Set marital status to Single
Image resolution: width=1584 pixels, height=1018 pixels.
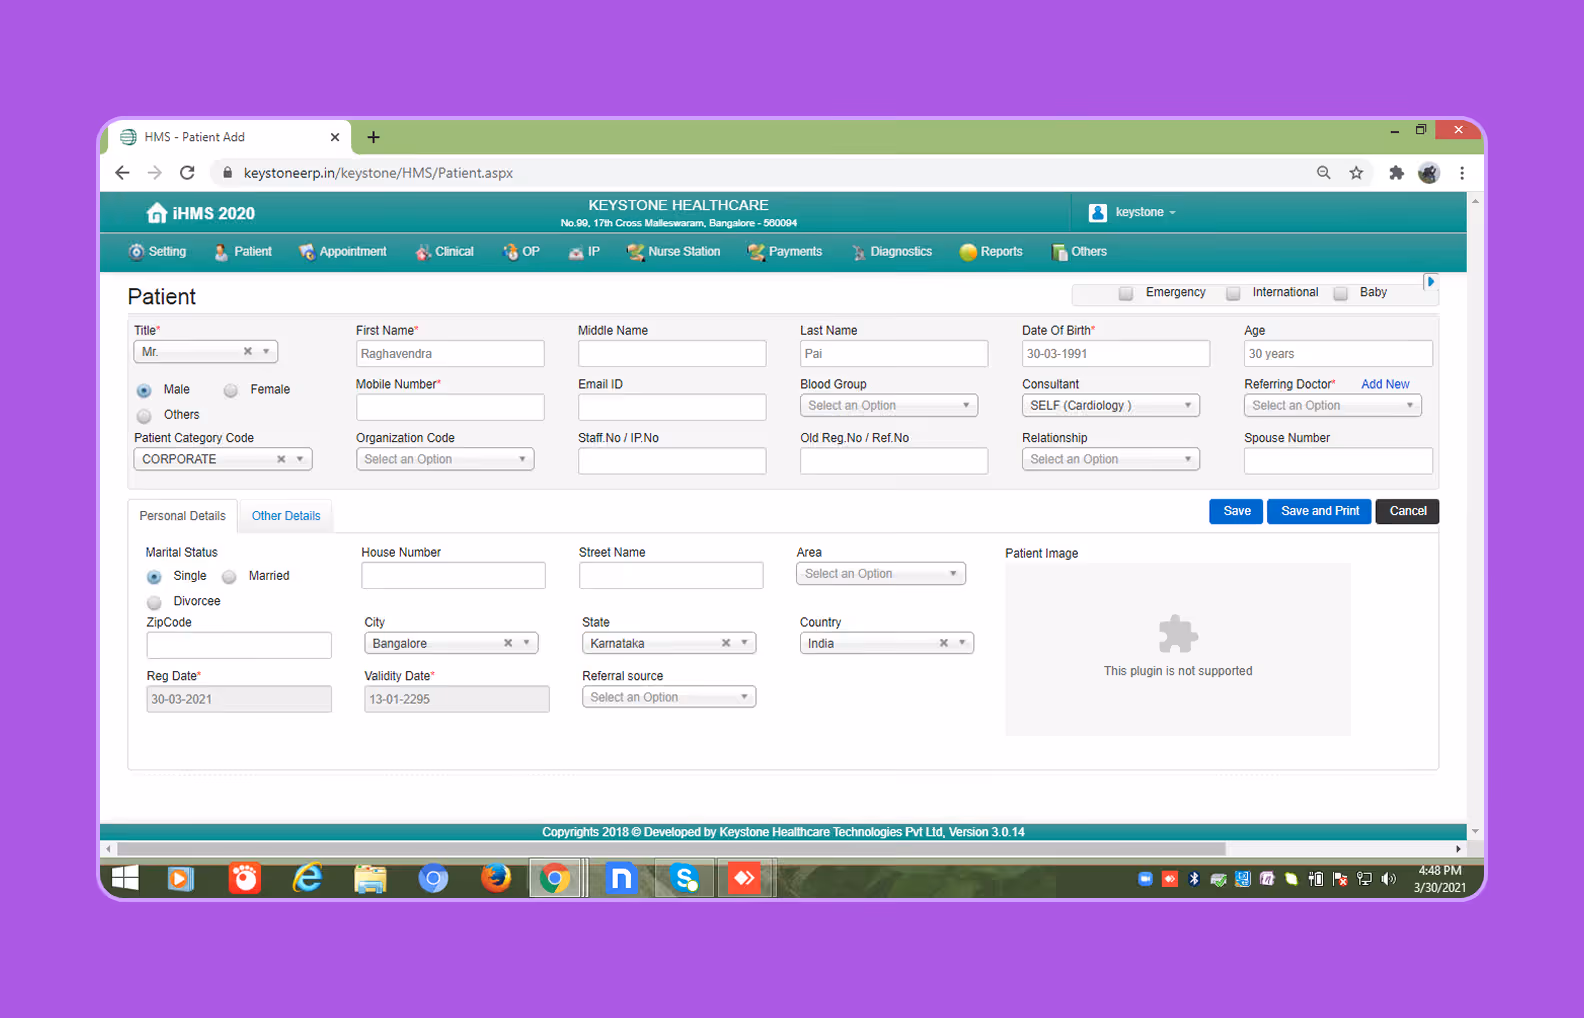point(154,577)
